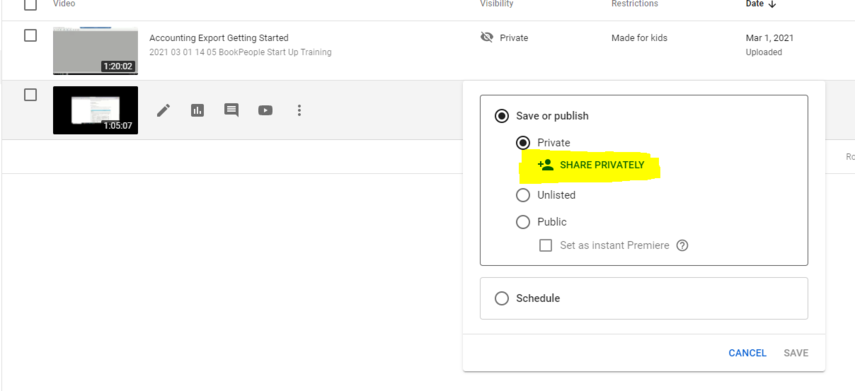Click the BookPeople Start Up Training description
855x391 pixels.
(240, 52)
